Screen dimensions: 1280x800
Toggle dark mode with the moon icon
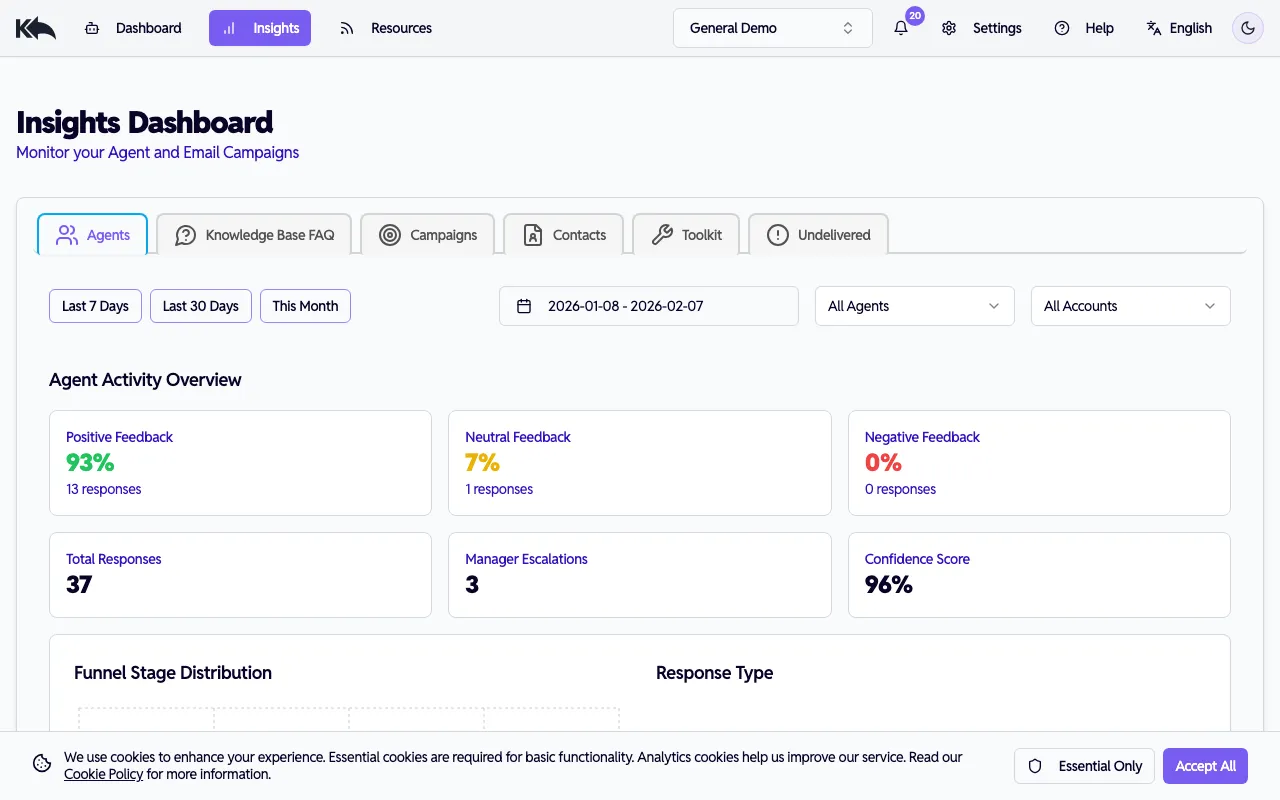point(1247,28)
